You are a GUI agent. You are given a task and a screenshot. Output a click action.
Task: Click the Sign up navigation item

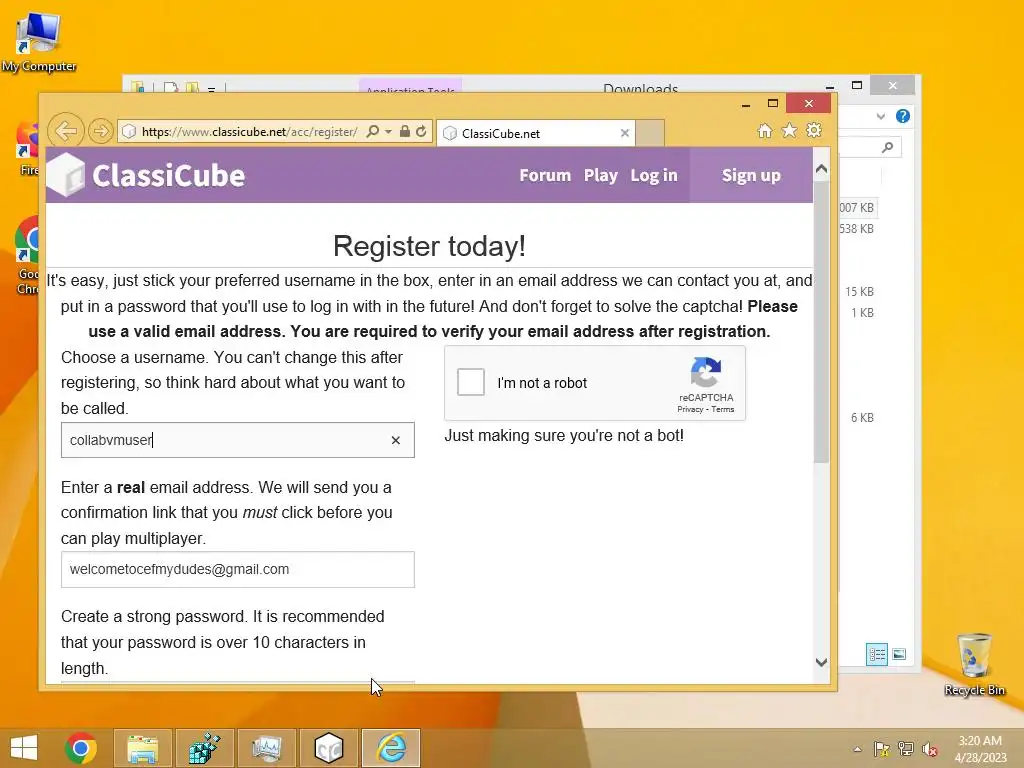751,175
